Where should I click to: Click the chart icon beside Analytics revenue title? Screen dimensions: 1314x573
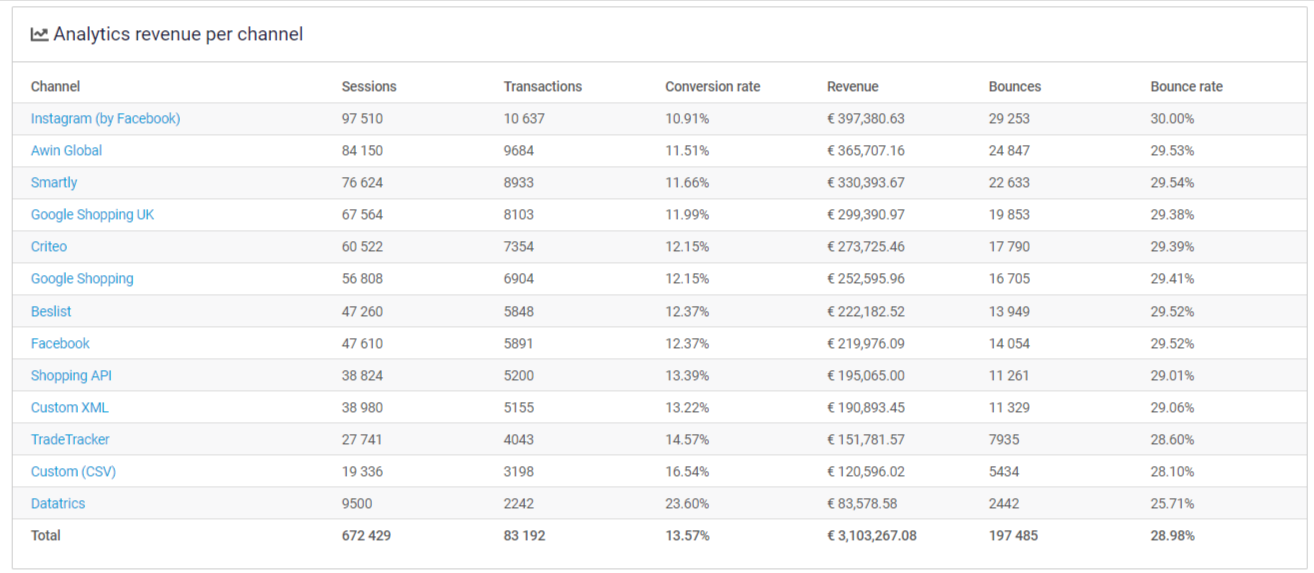tap(39, 34)
